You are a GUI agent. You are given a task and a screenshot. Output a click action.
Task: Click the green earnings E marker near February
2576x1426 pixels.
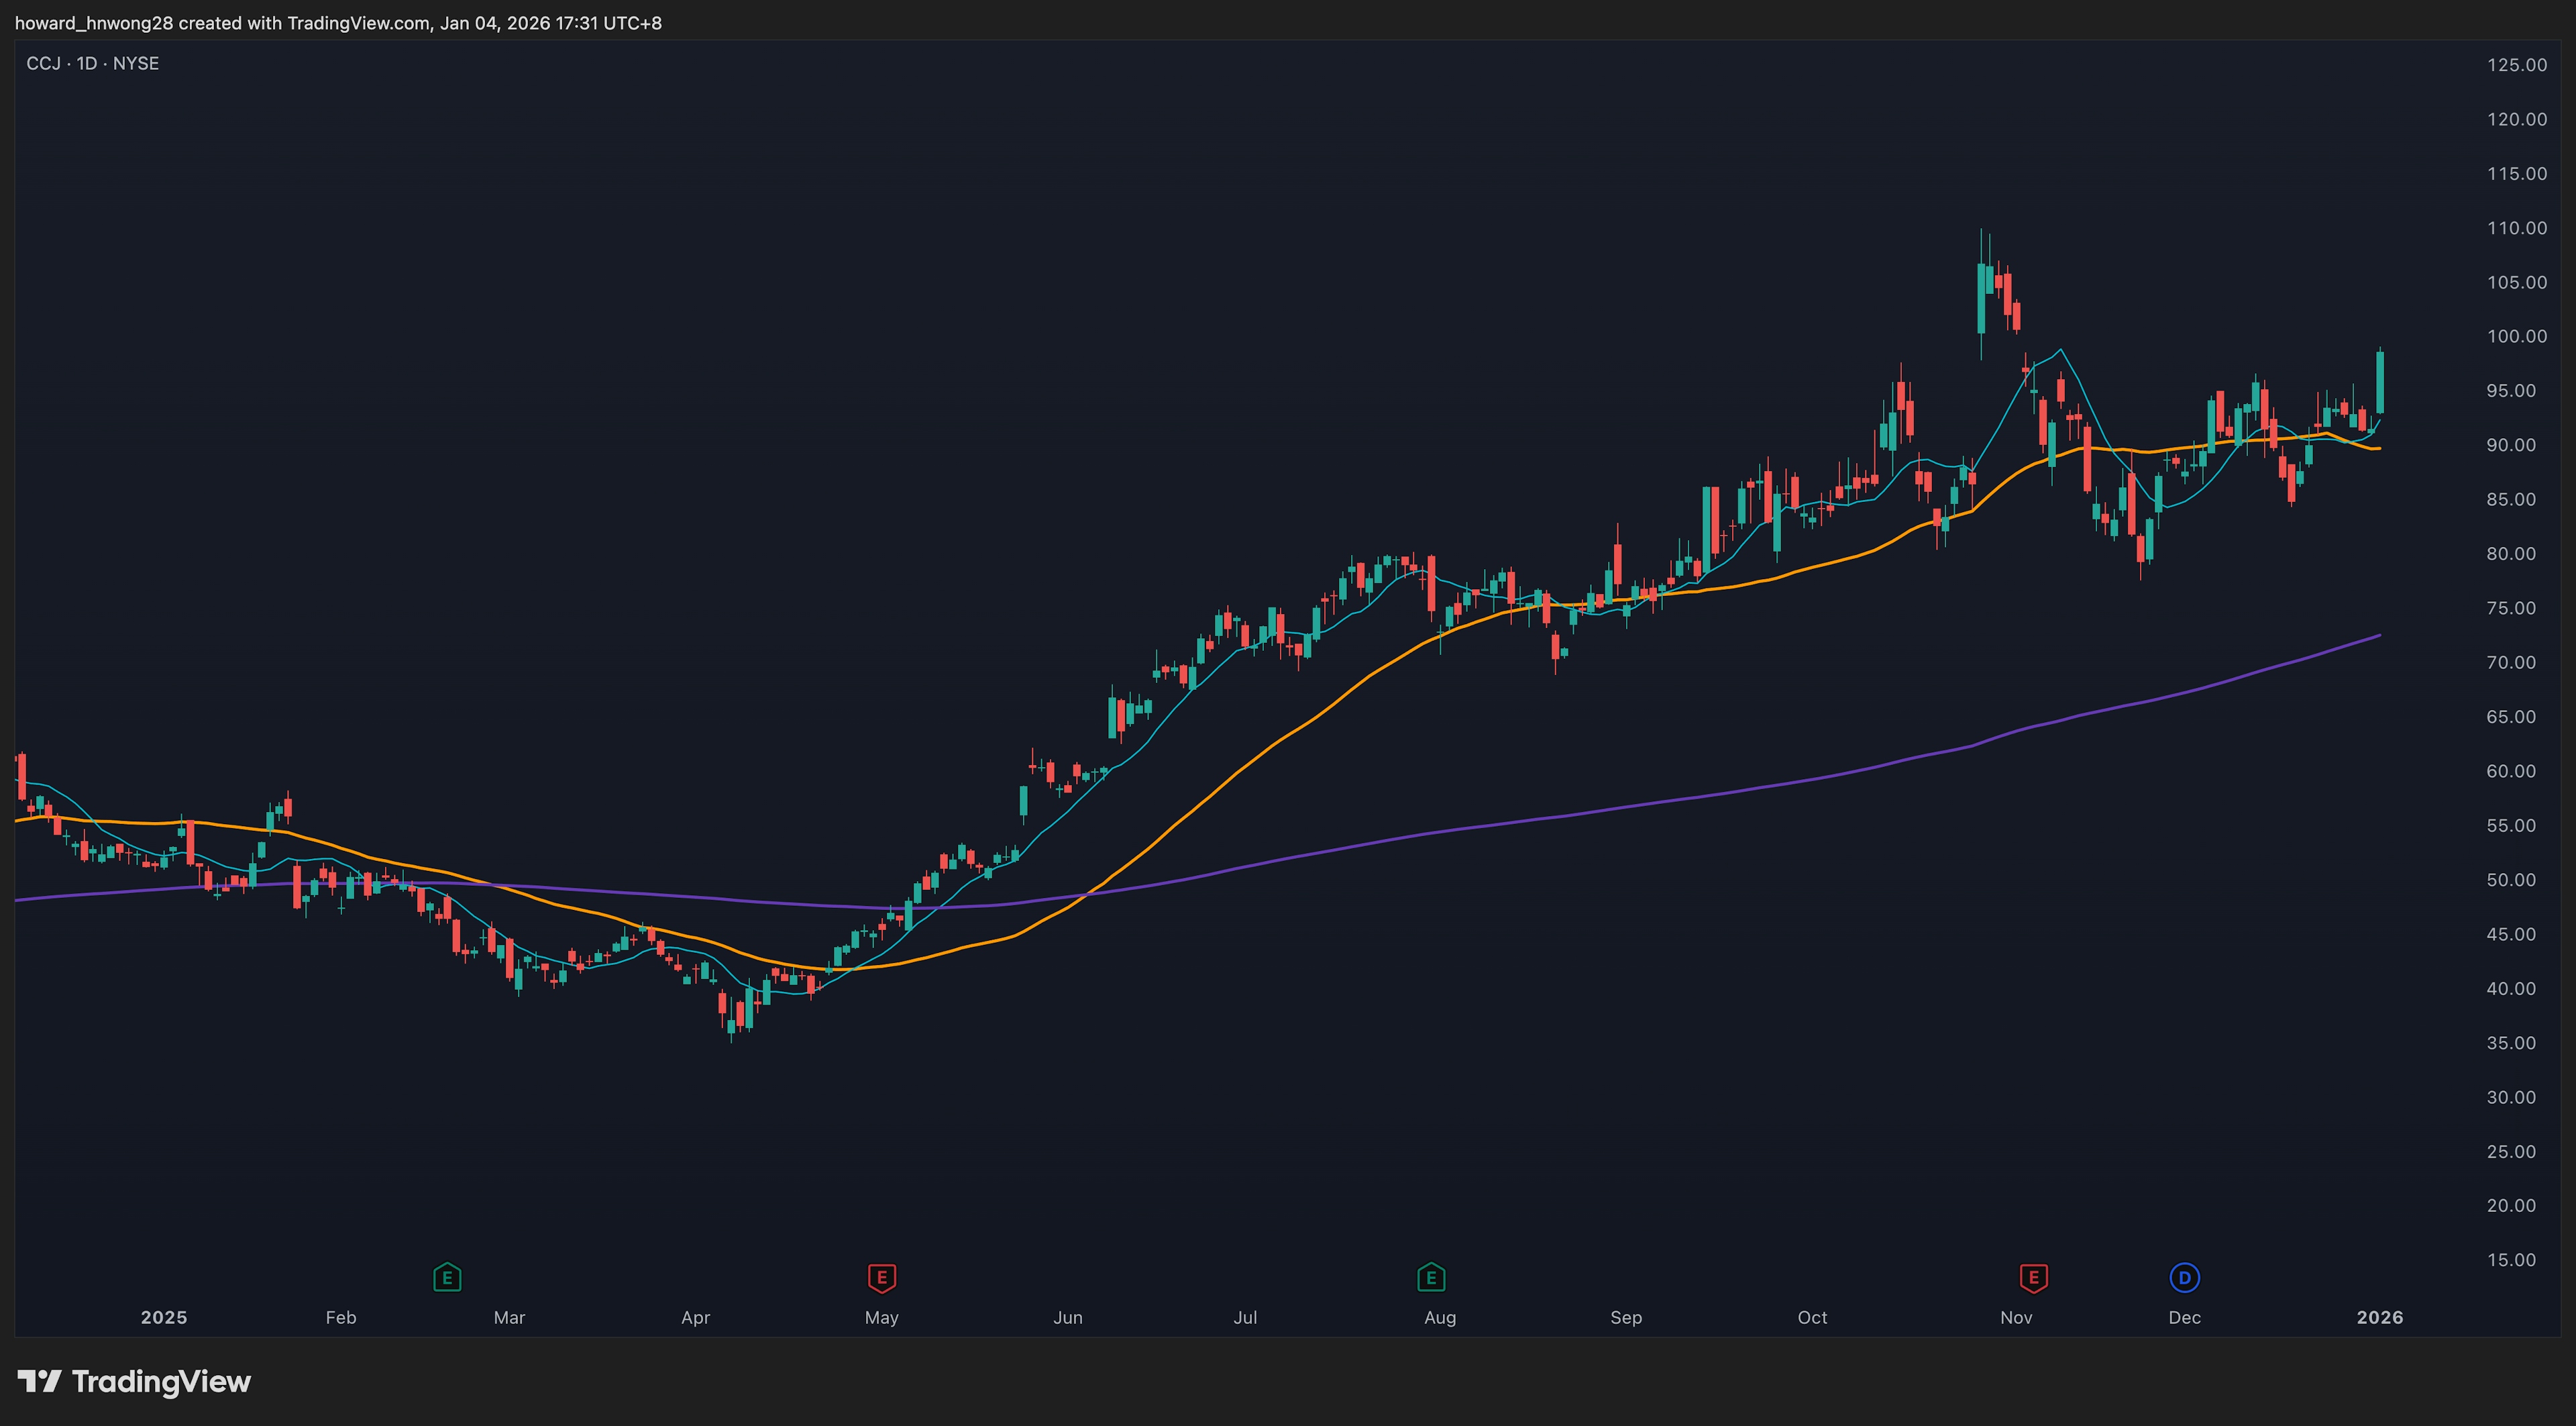(x=447, y=1277)
